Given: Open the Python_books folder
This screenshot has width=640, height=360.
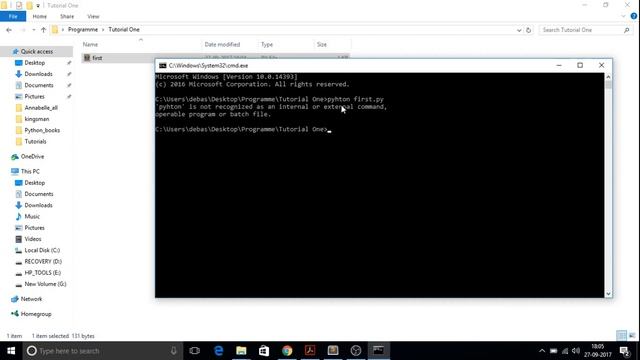Looking at the screenshot, I should (x=42, y=130).
